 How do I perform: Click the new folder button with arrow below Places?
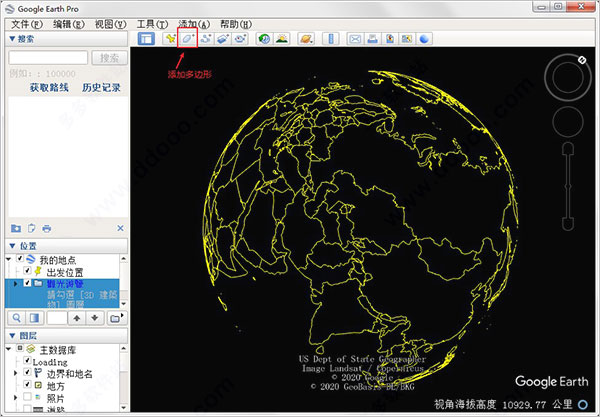point(116,318)
